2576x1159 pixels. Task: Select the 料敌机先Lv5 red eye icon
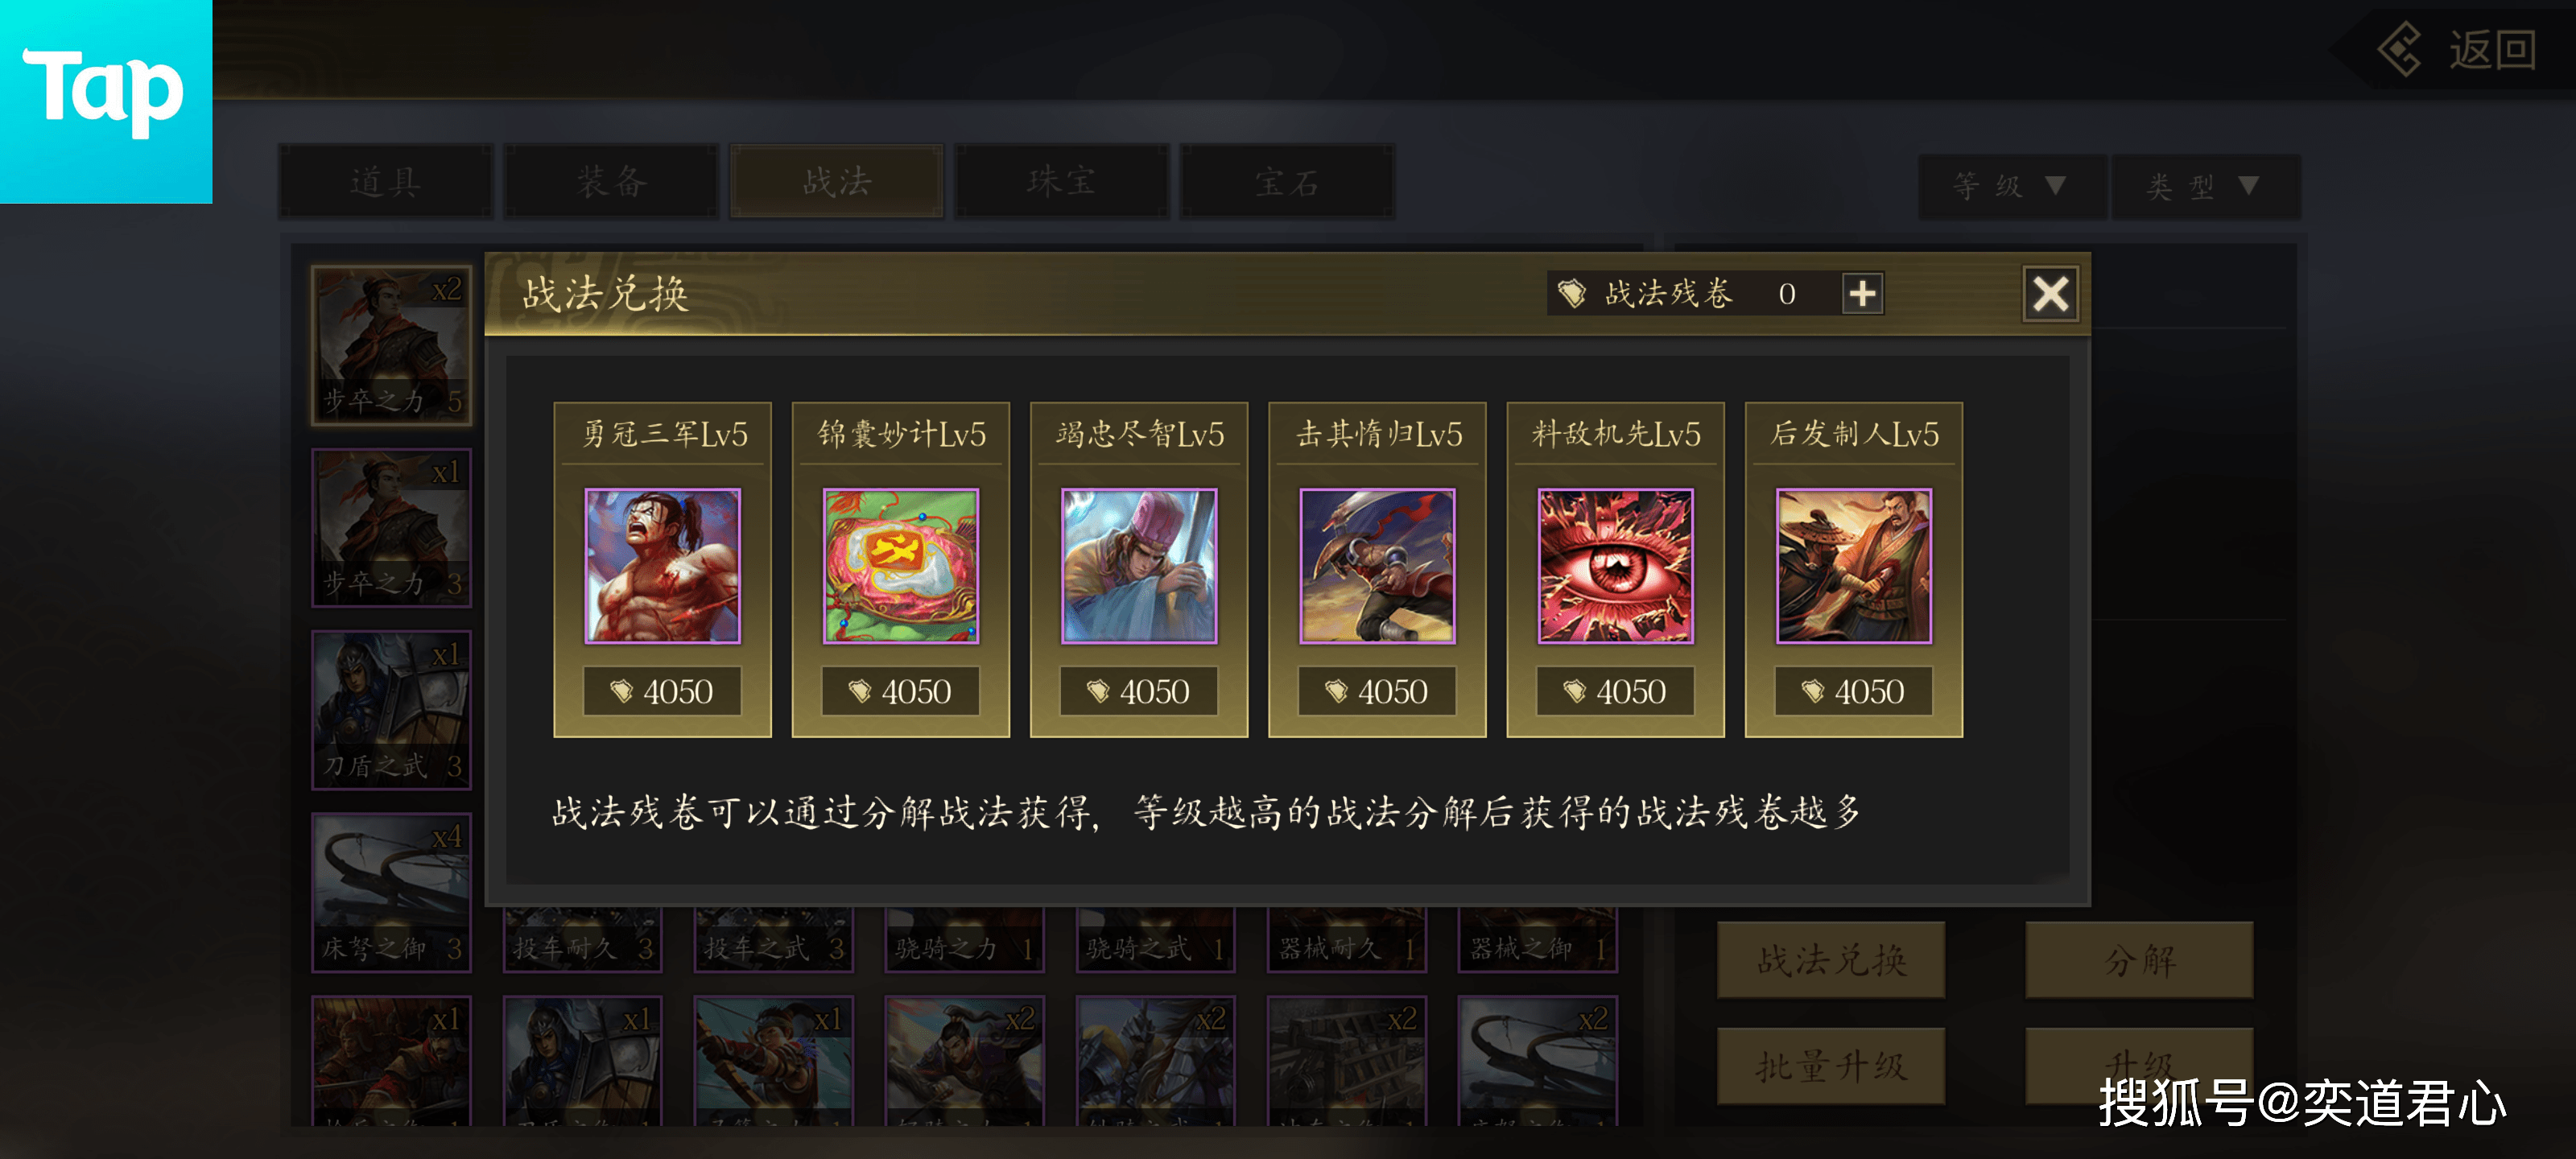[x=1615, y=565]
